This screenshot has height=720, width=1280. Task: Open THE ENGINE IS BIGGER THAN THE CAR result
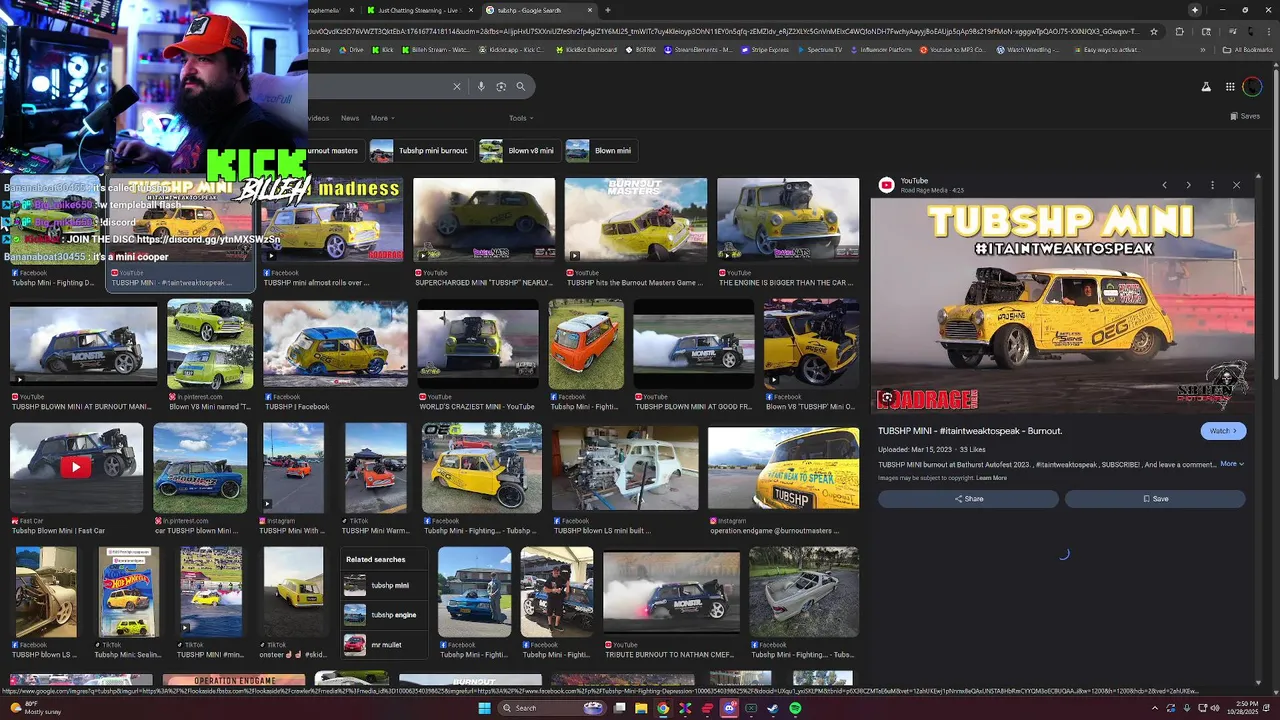[788, 220]
